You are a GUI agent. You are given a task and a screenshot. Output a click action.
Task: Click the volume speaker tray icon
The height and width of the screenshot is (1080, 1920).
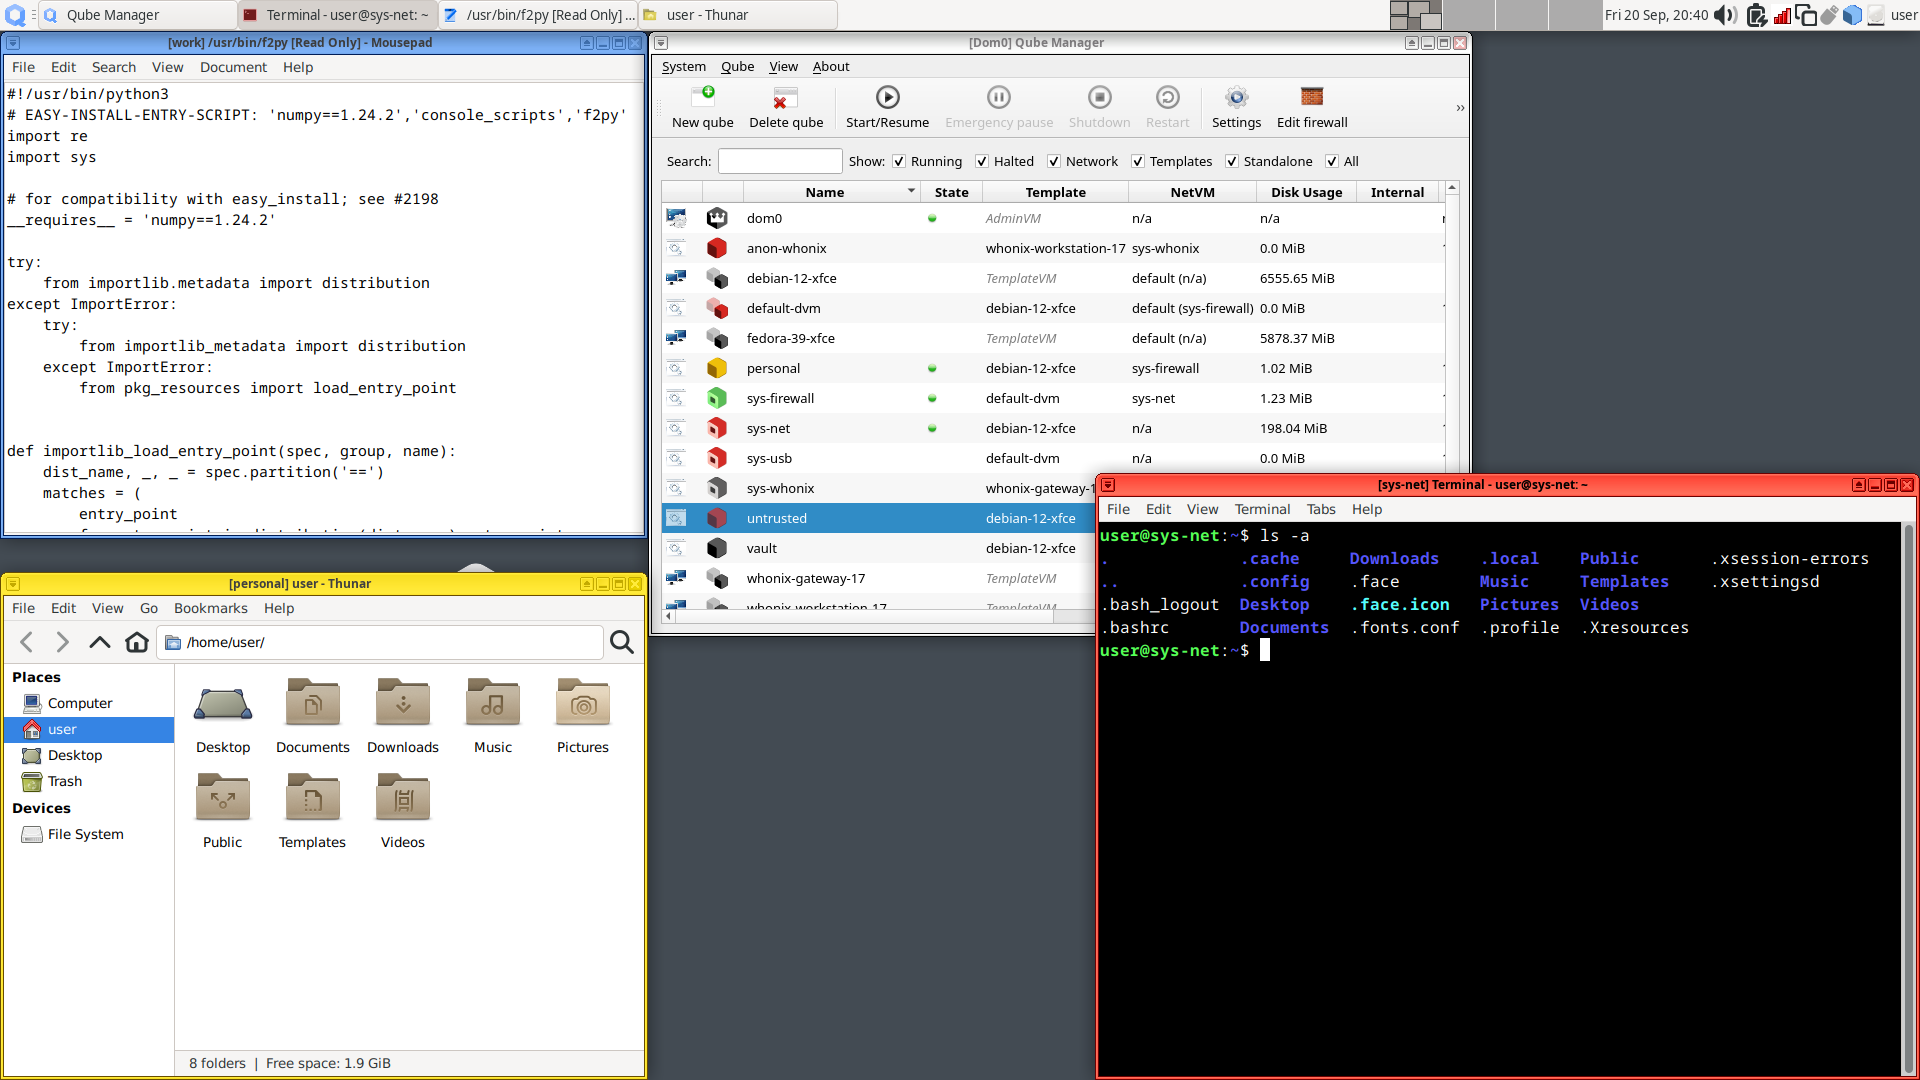coord(1725,15)
